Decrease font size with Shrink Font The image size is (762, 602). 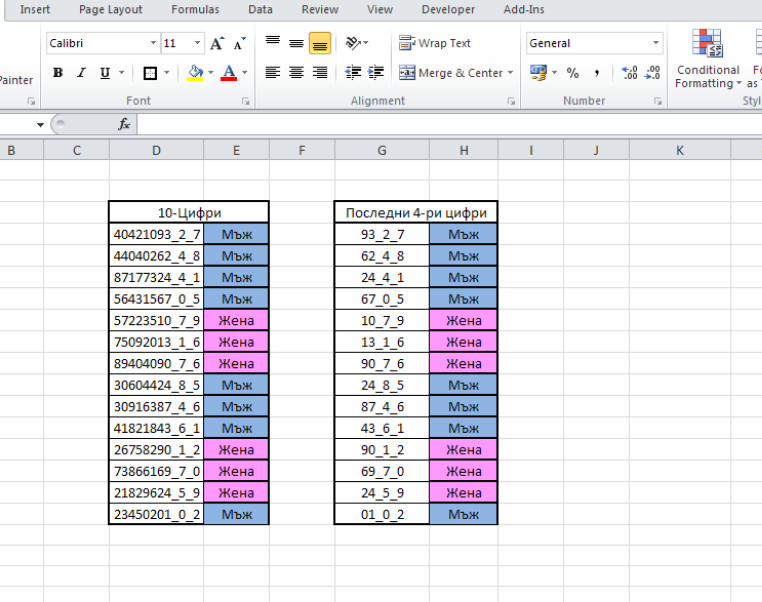240,43
